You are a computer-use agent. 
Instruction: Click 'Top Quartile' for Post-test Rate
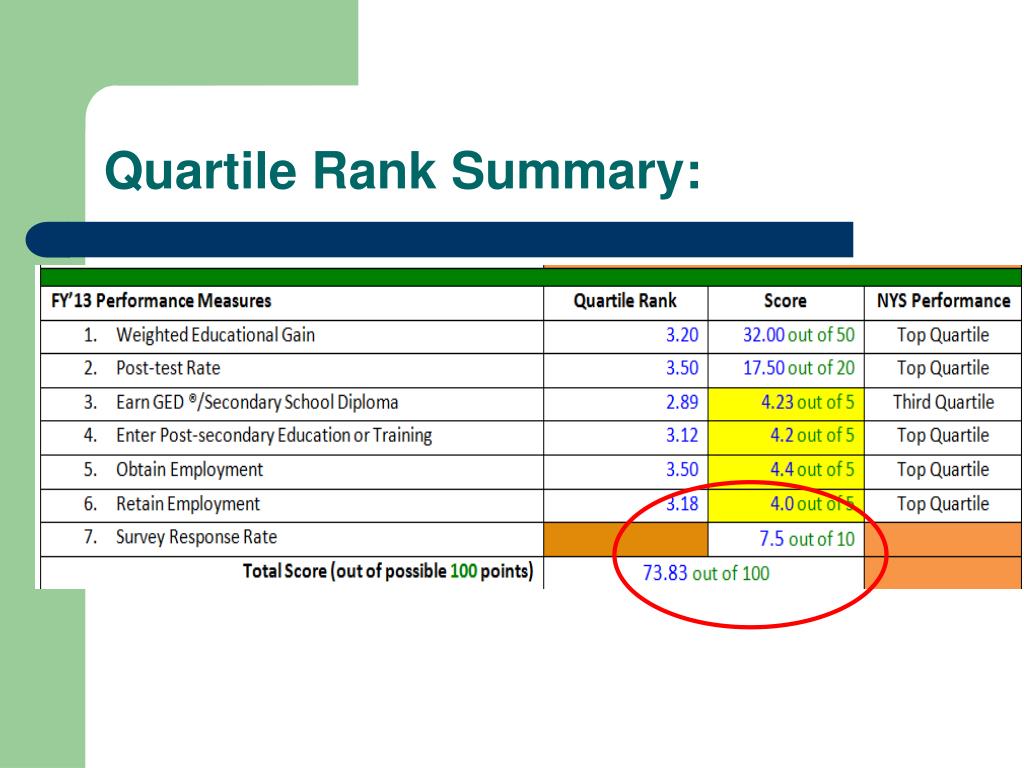click(x=943, y=368)
